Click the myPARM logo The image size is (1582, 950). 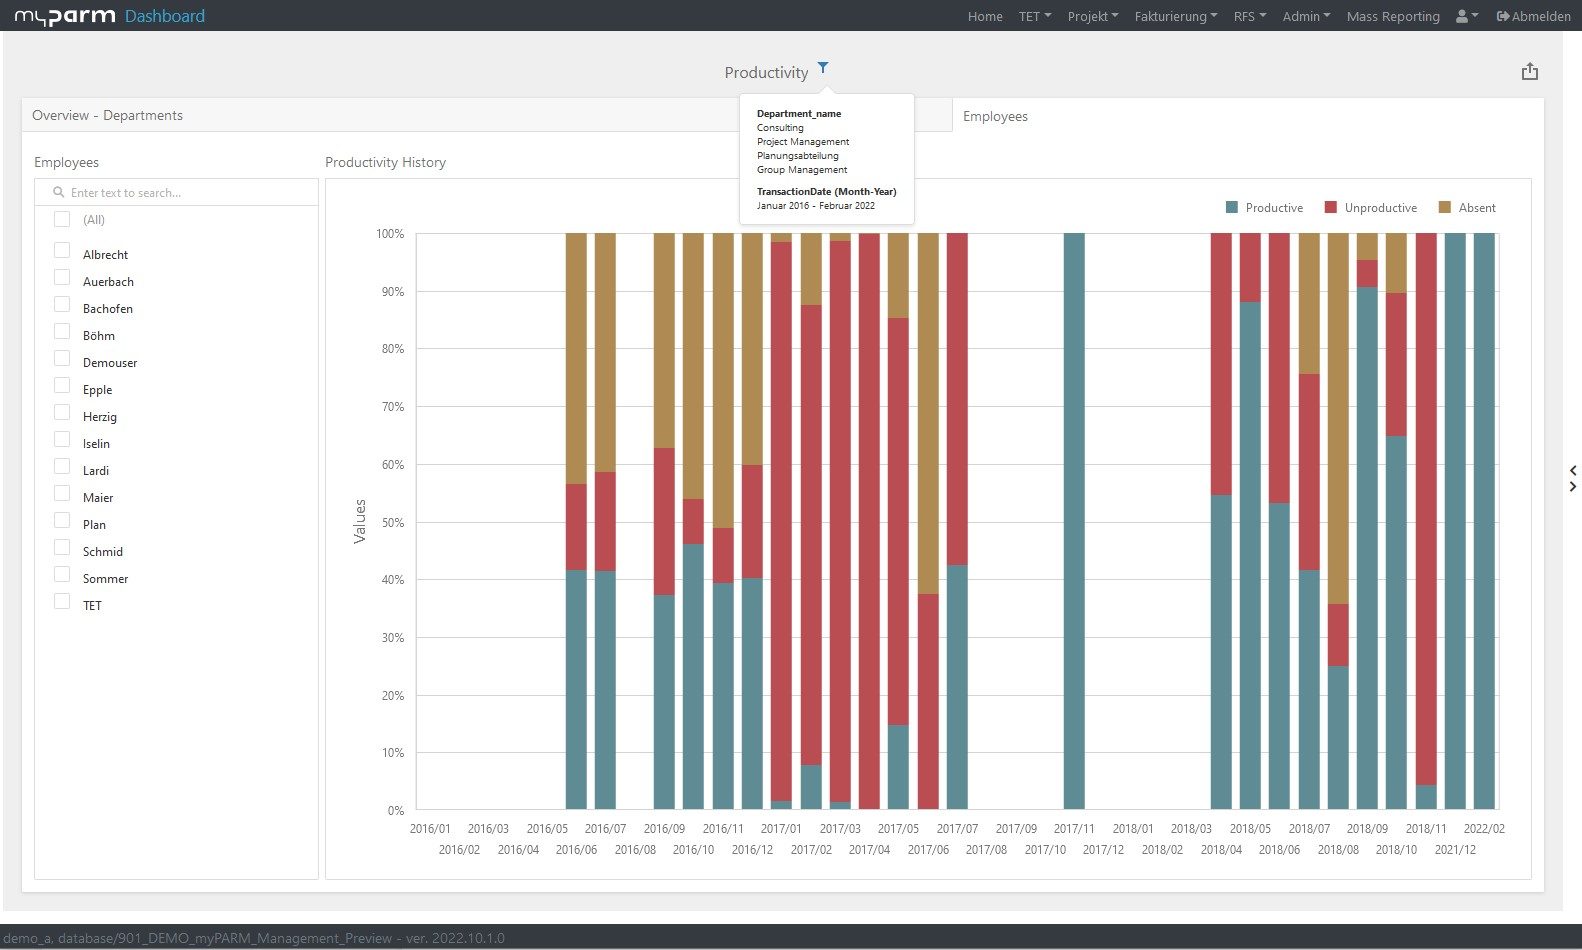click(x=65, y=16)
